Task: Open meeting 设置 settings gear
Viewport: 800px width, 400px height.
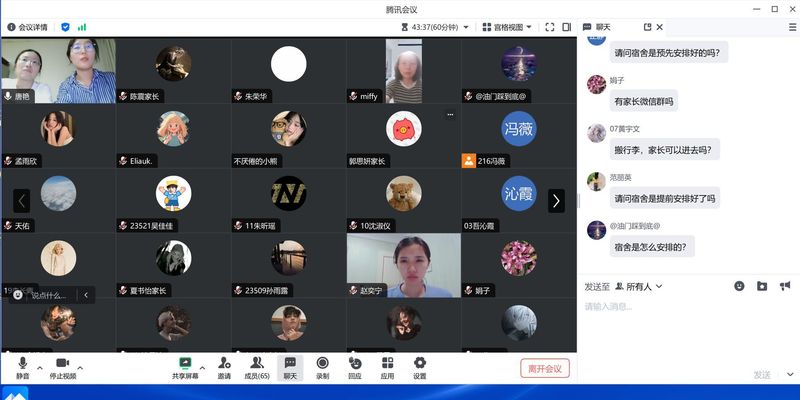Action: tap(420, 366)
